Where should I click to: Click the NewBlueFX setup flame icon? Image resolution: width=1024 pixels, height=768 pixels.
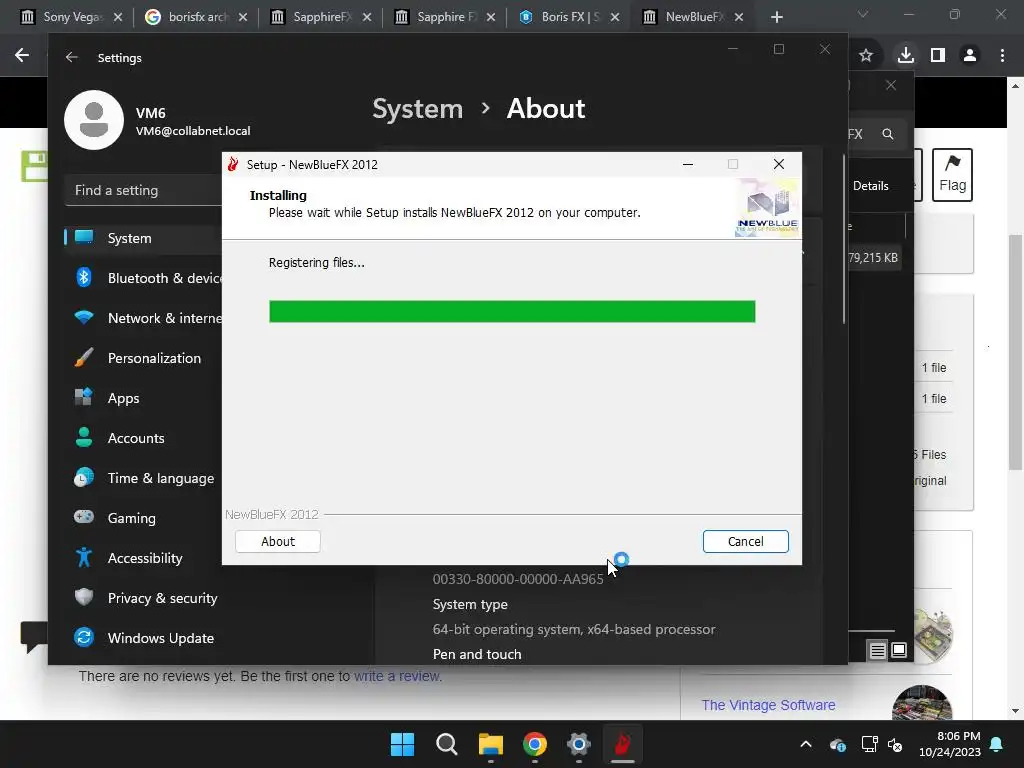tap(233, 165)
